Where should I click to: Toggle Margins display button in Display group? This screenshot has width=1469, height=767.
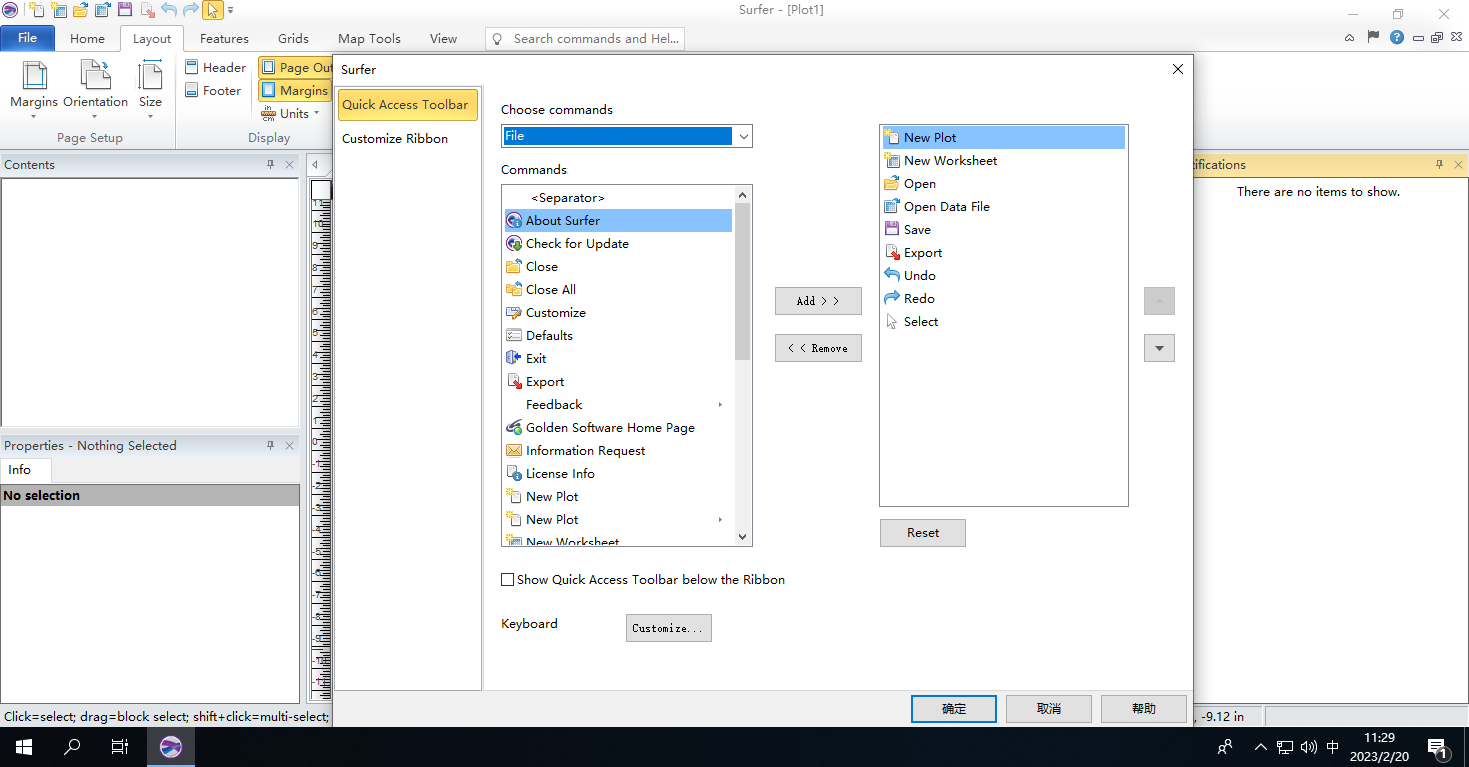tap(295, 90)
